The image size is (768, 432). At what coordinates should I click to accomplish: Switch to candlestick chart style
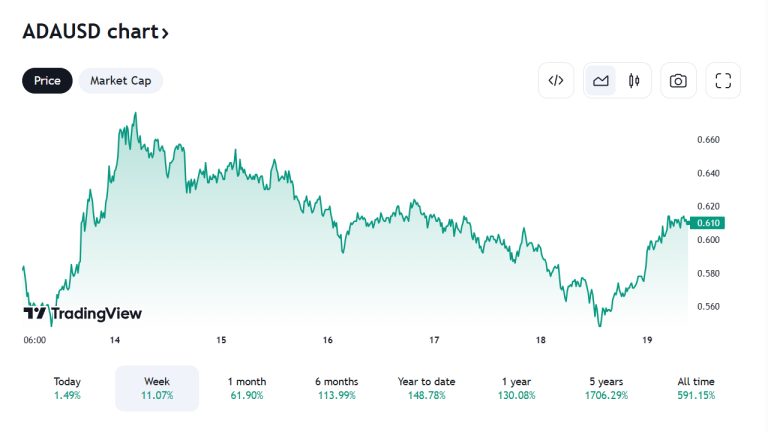click(x=634, y=81)
